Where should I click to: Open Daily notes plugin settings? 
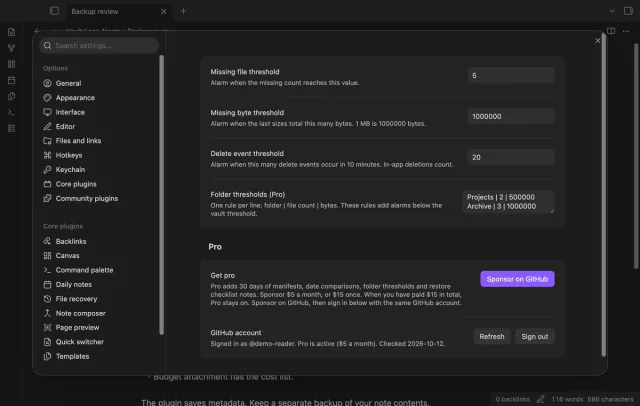point(67,284)
